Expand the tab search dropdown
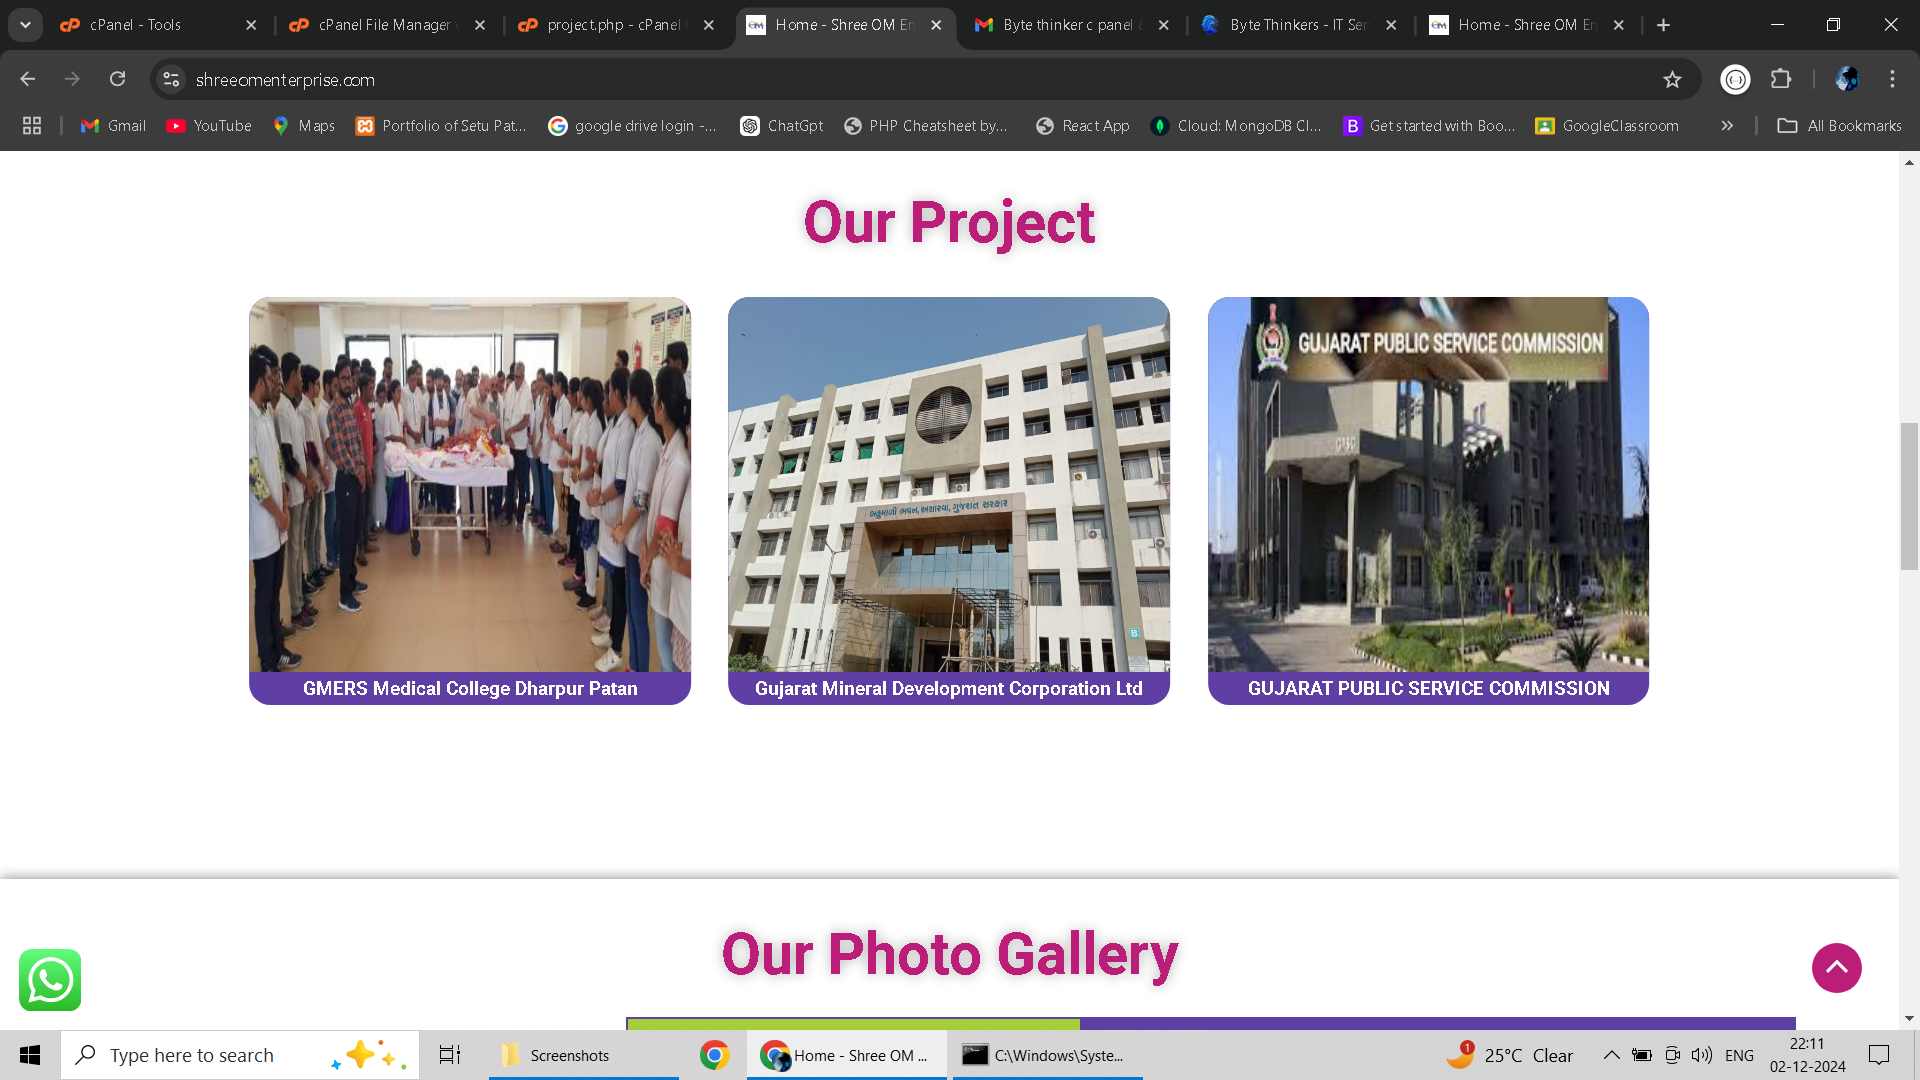The width and height of the screenshot is (1920, 1080). [x=25, y=25]
